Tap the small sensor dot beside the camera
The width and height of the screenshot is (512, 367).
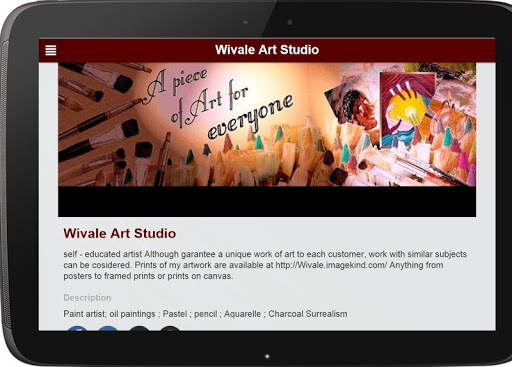pos(245,22)
